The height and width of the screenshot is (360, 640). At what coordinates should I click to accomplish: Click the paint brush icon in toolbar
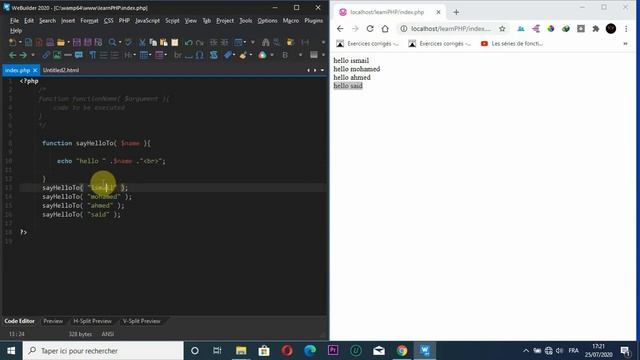[x=243, y=55]
